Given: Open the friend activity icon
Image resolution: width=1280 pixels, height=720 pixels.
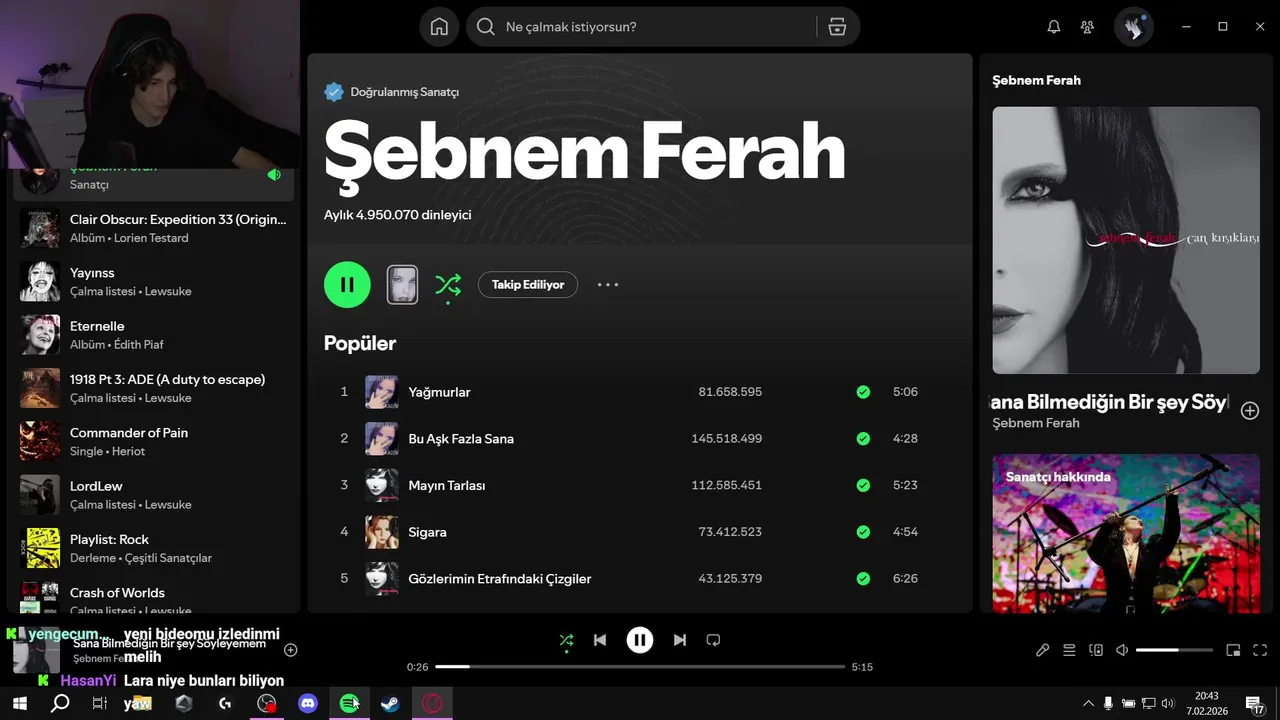Looking at the screenshot, I should (1087, 27).
